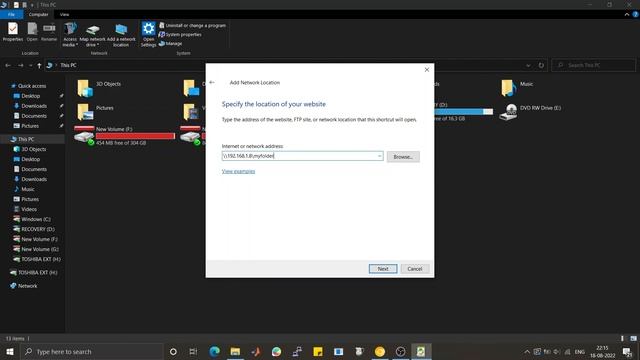Click Next in the wizard
The height and width of the screenshot is (360, 640).
click(383, 269)
